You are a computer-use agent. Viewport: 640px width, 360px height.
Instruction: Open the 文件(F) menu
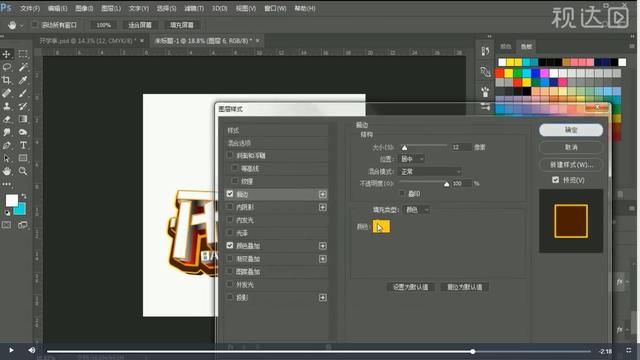pos(30,8)
